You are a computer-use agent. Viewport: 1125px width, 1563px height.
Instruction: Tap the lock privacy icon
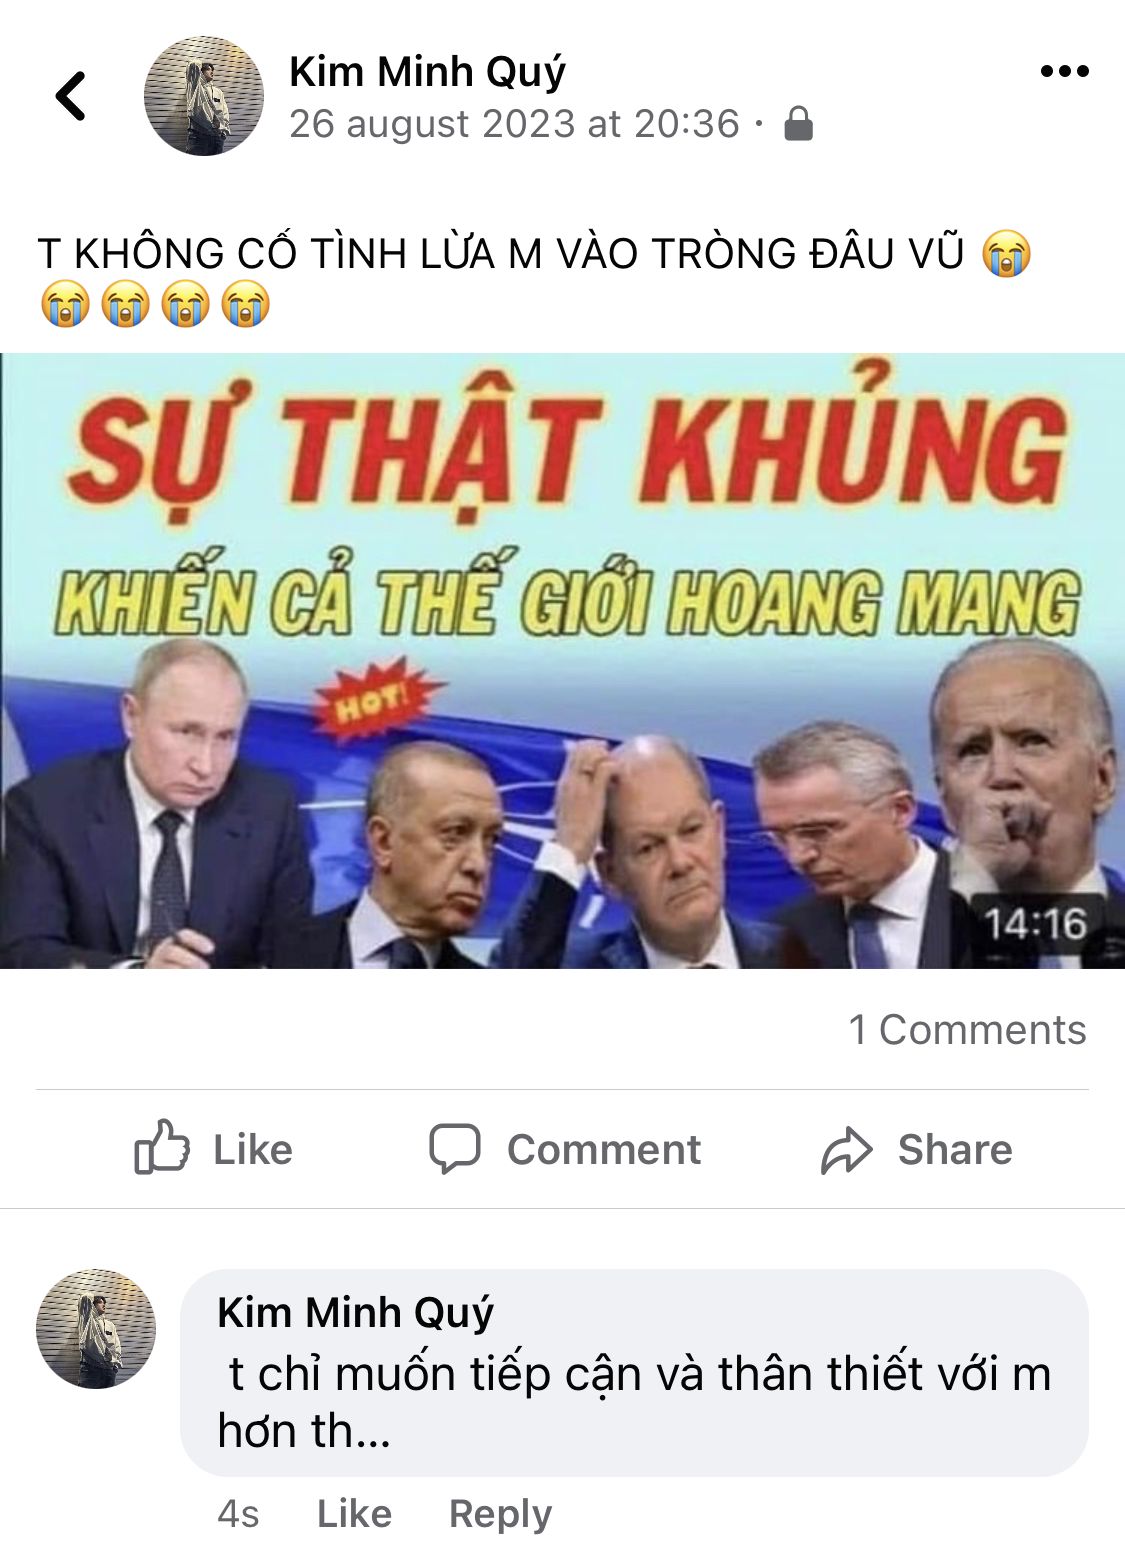click(798, 124)
